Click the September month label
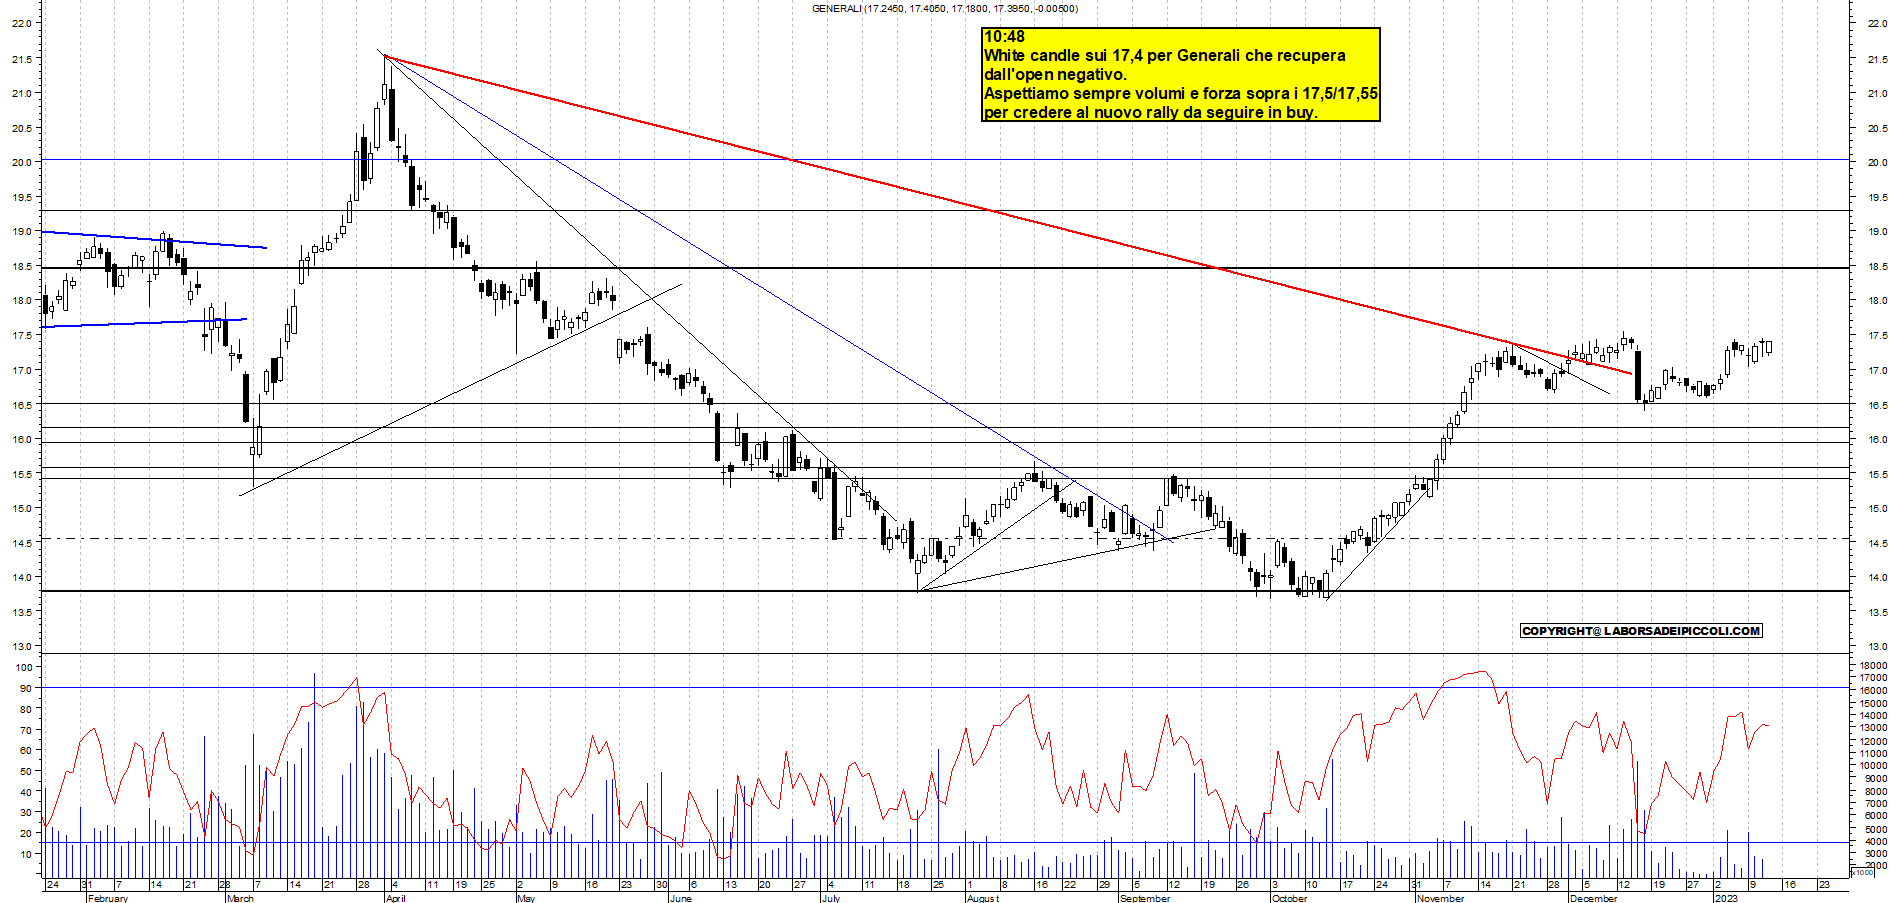The image size is (1890, 903). coord(1145,898)
